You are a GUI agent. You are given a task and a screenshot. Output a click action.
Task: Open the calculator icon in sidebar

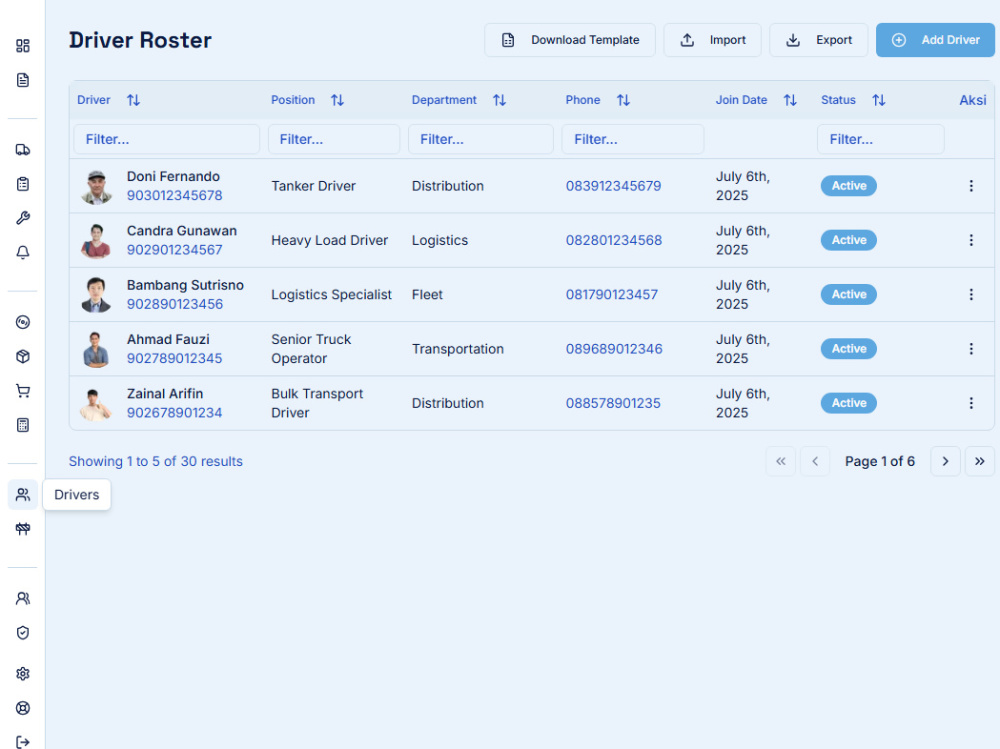pos(22,425)
